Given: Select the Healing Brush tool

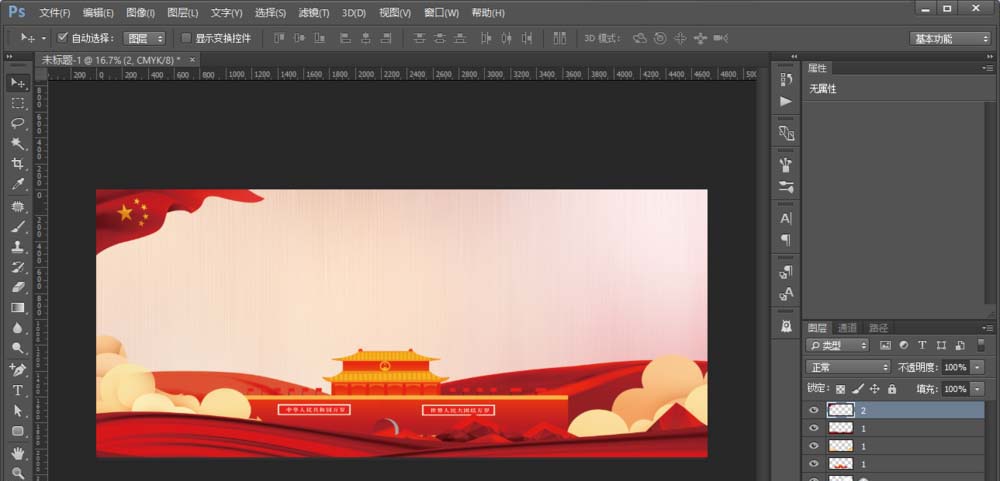Looking at the screenshot, I should coord(18,207).
